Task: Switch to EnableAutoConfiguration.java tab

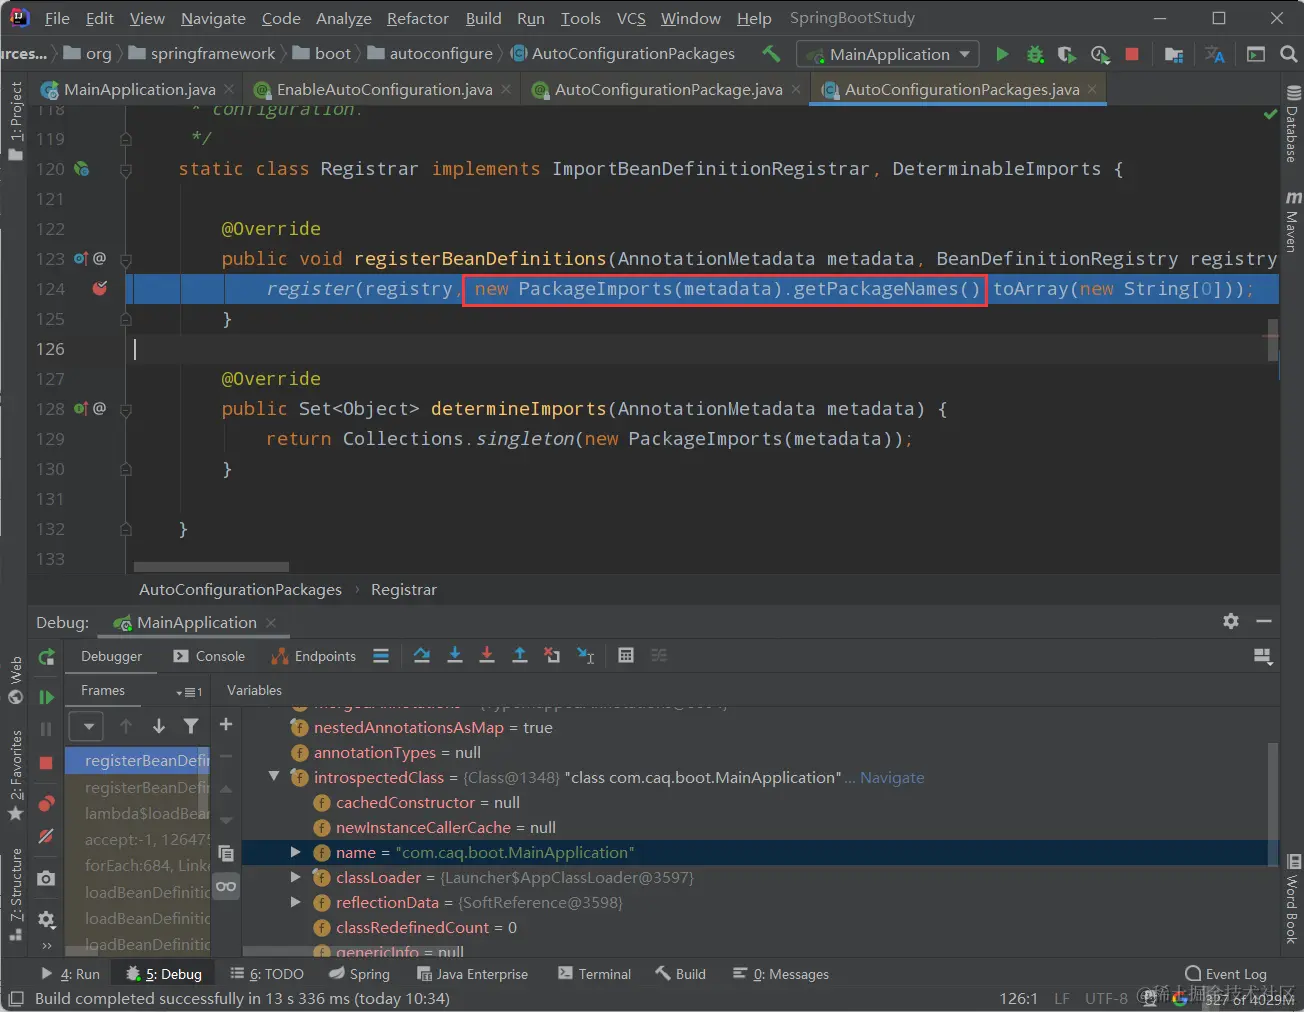Action: [x=384, y=89]
